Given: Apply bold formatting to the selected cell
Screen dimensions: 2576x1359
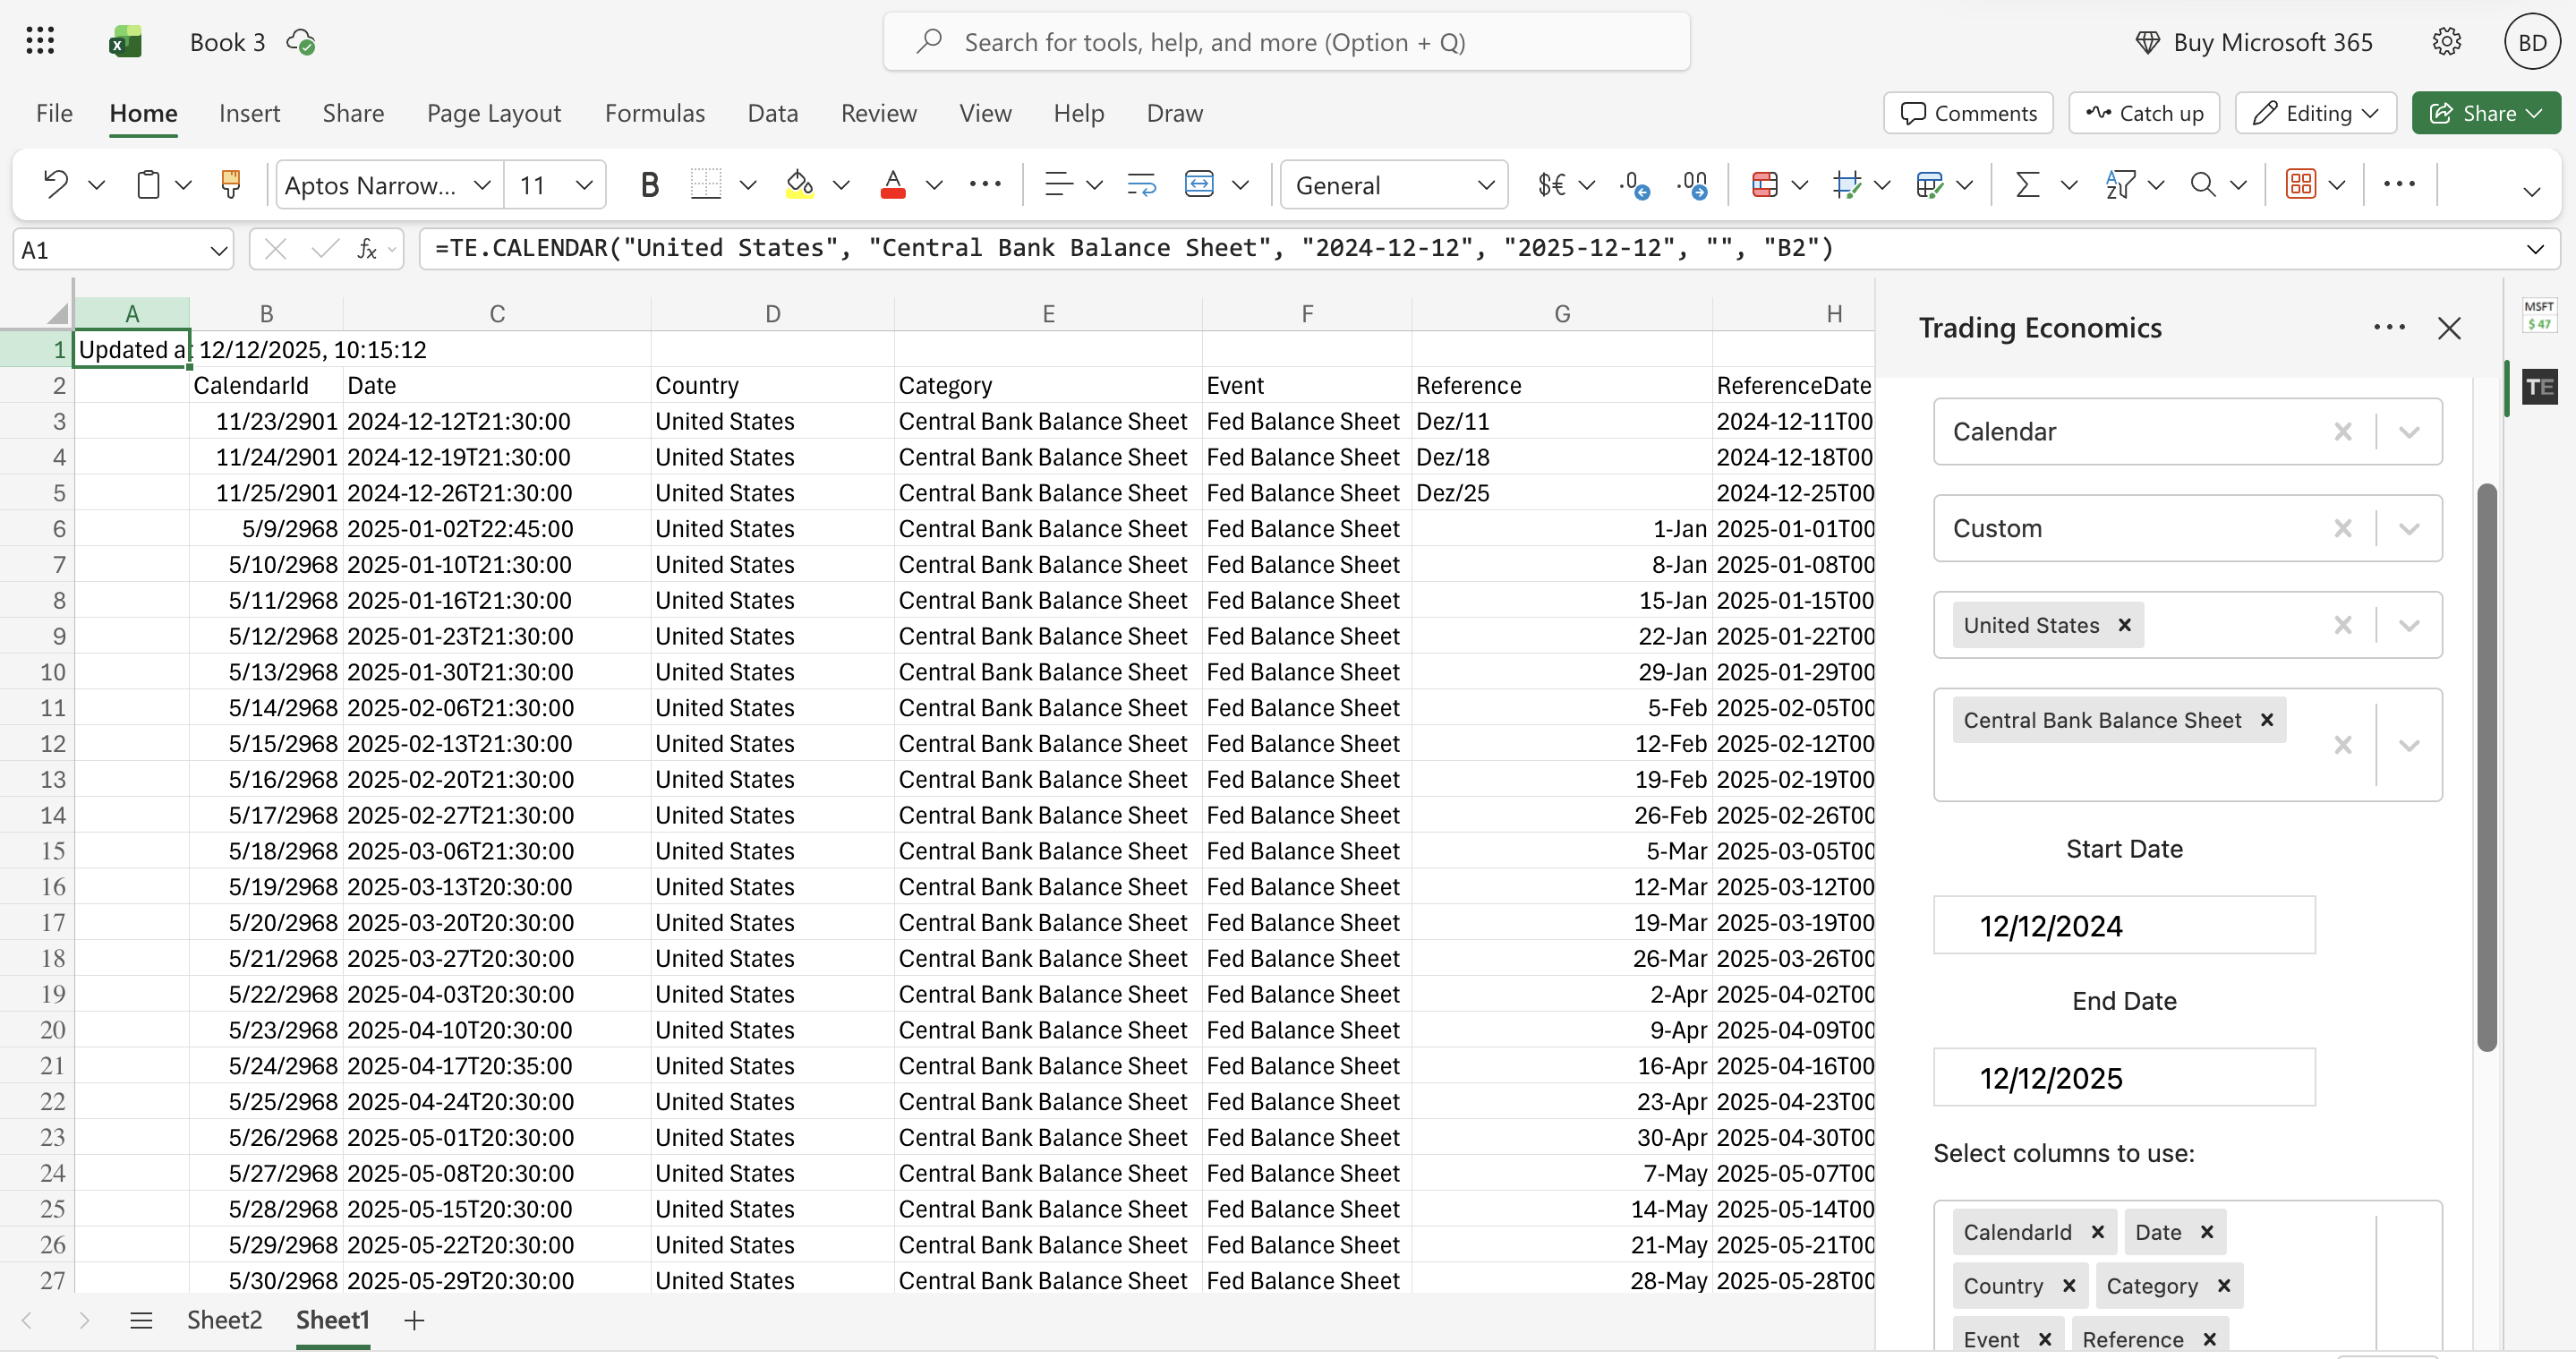Looking at the screenshot, I should tap(649, 184).
